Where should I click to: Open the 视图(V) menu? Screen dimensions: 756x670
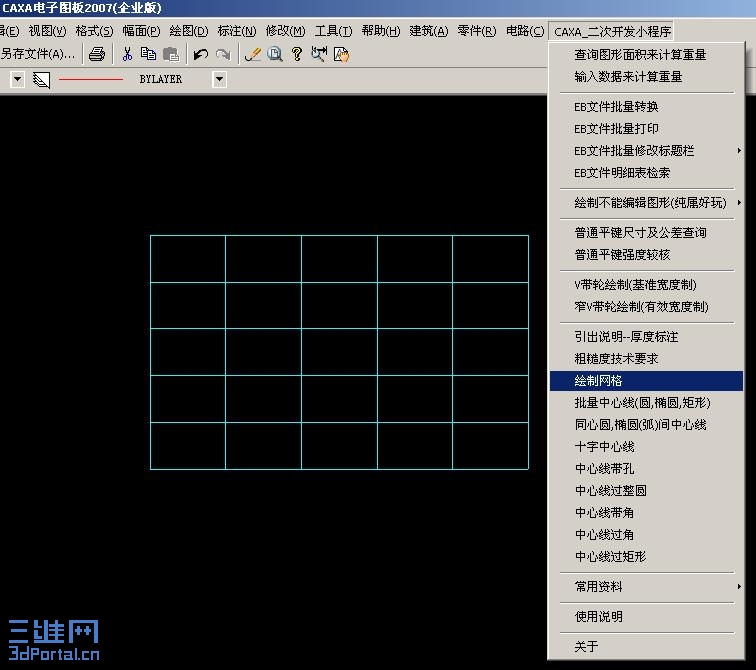click(47, 31)
